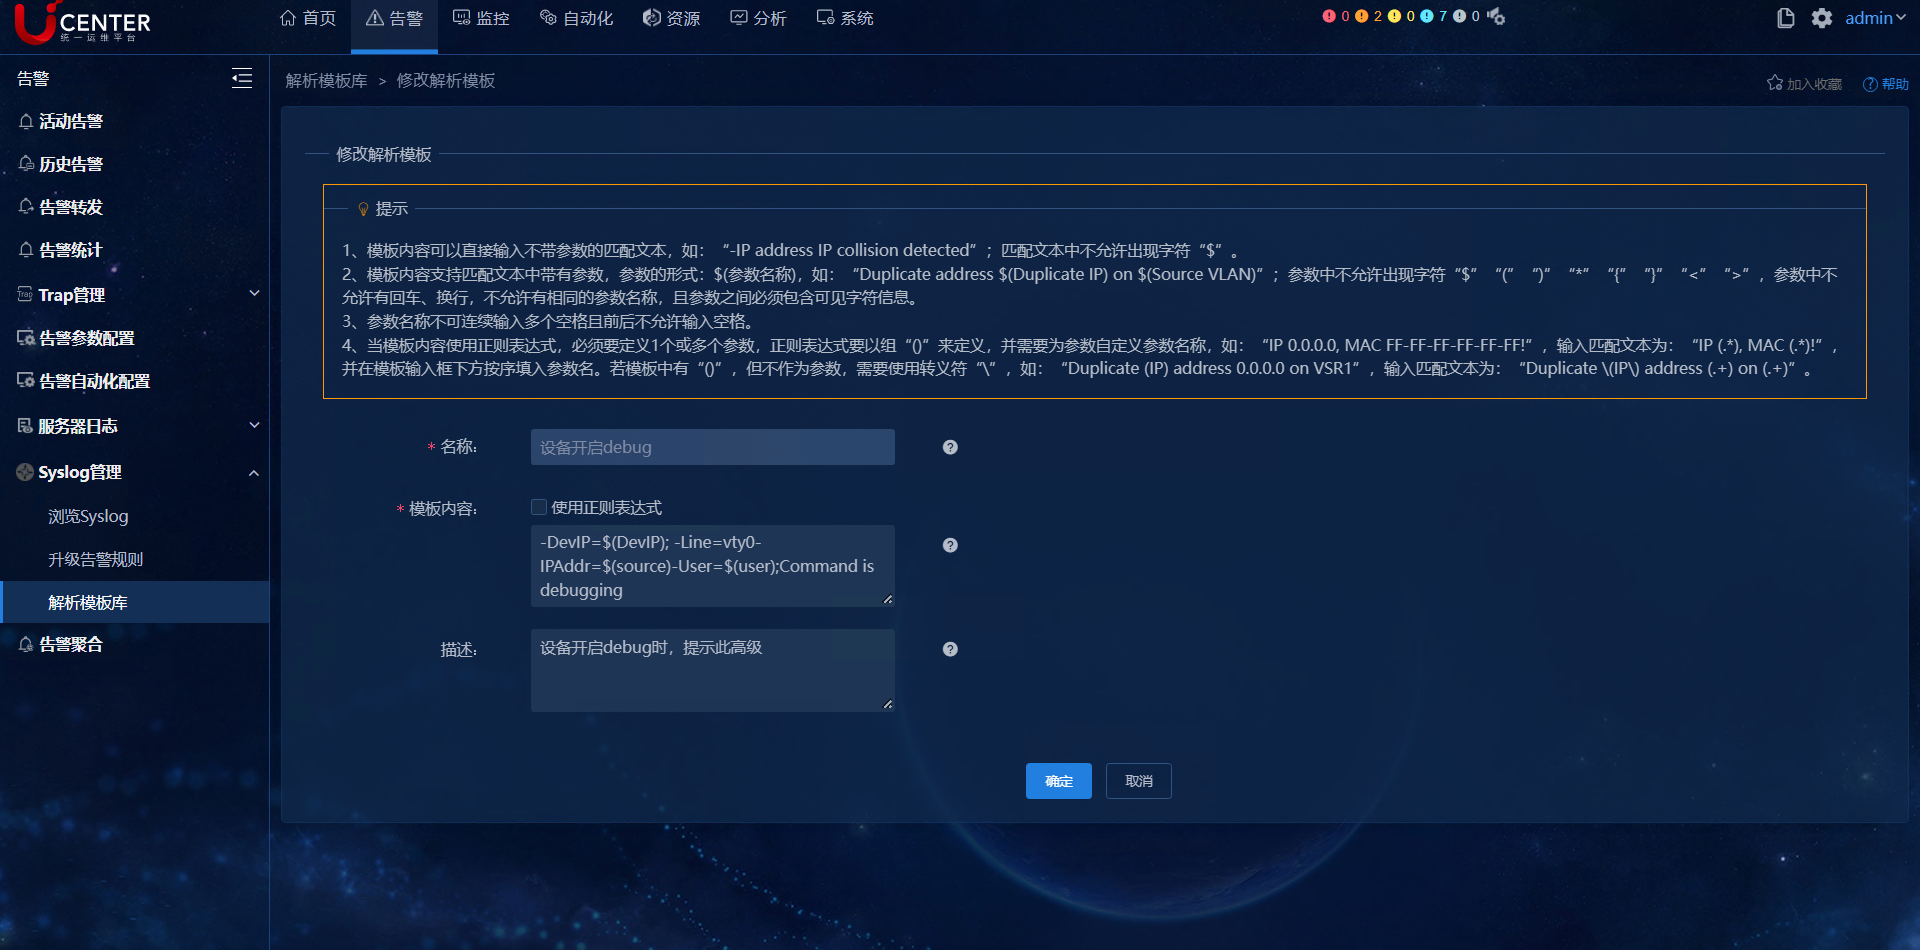The height and width of the screenshot is (950, 1920).
Task: Open the minor (yellow) alarm count indicator
Action: (x=1401, y=16)
